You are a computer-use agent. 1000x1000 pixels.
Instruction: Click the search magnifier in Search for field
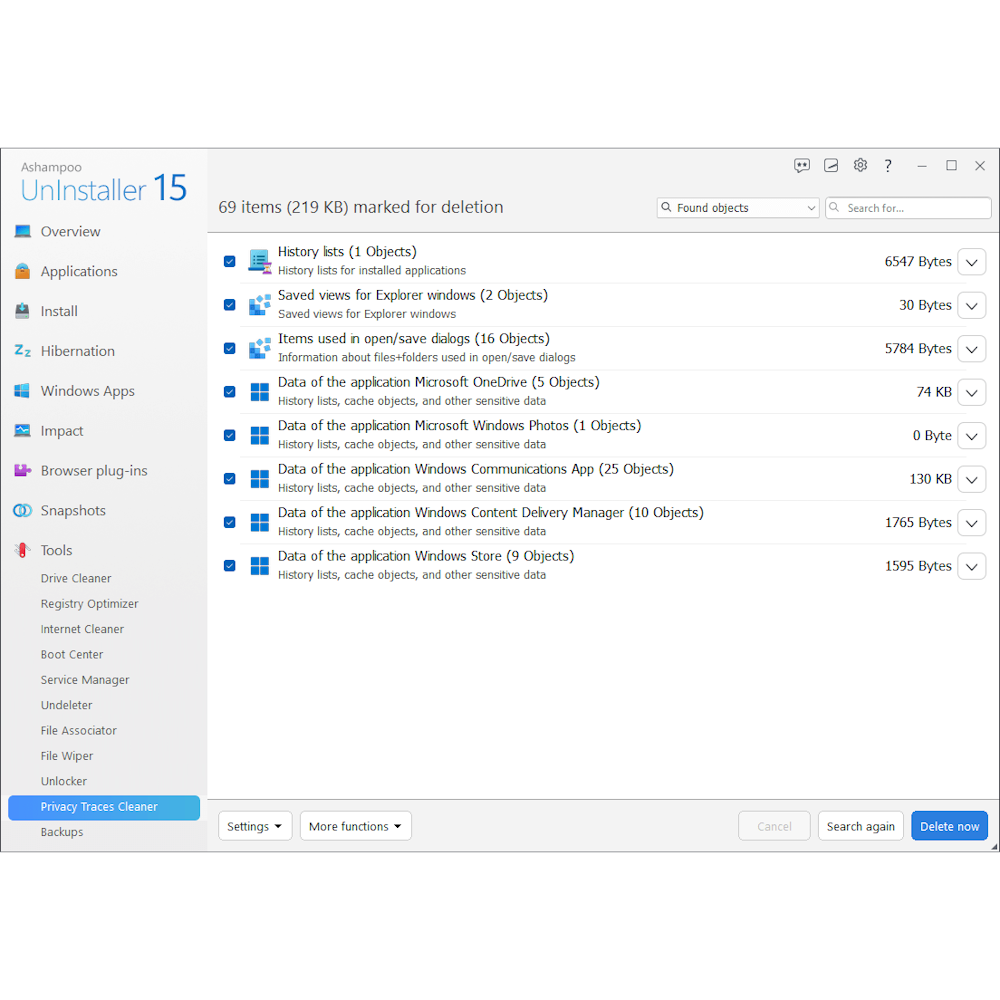(834, 207)
